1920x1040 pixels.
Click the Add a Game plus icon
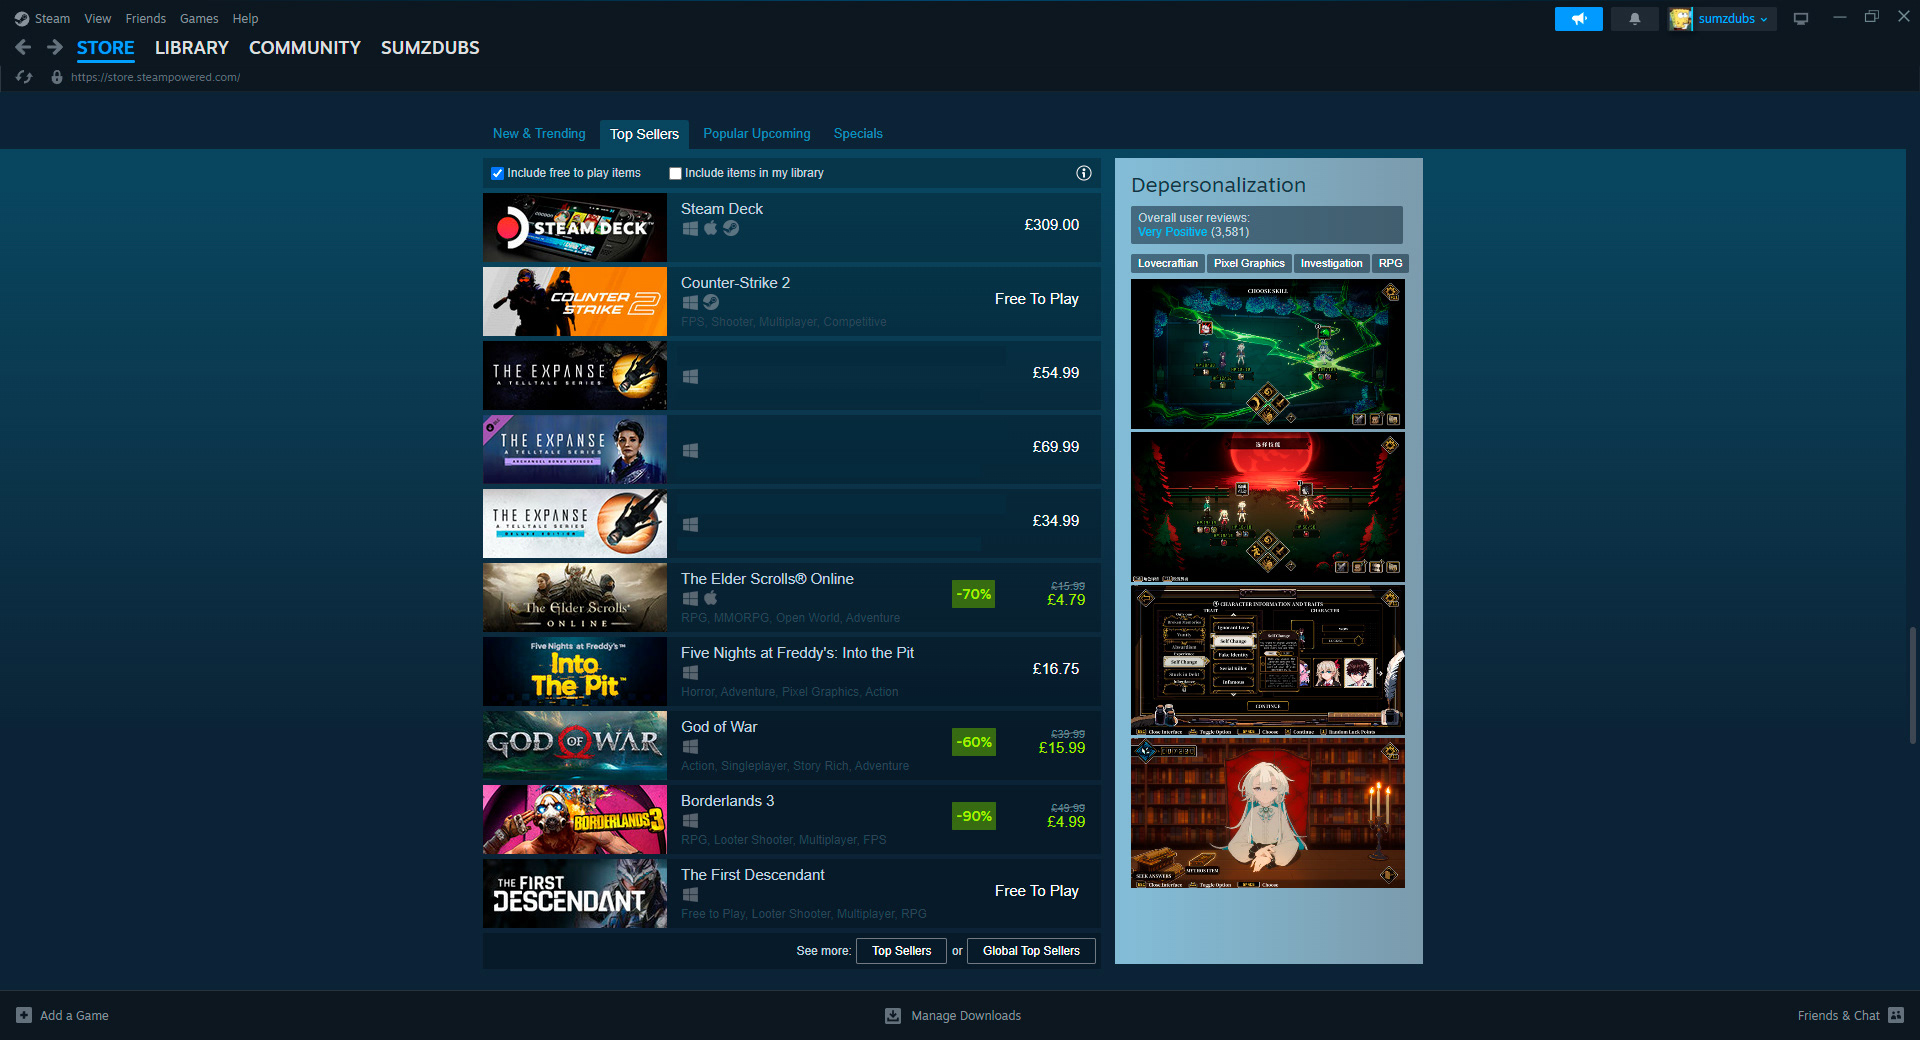[x=24, y=1015]
